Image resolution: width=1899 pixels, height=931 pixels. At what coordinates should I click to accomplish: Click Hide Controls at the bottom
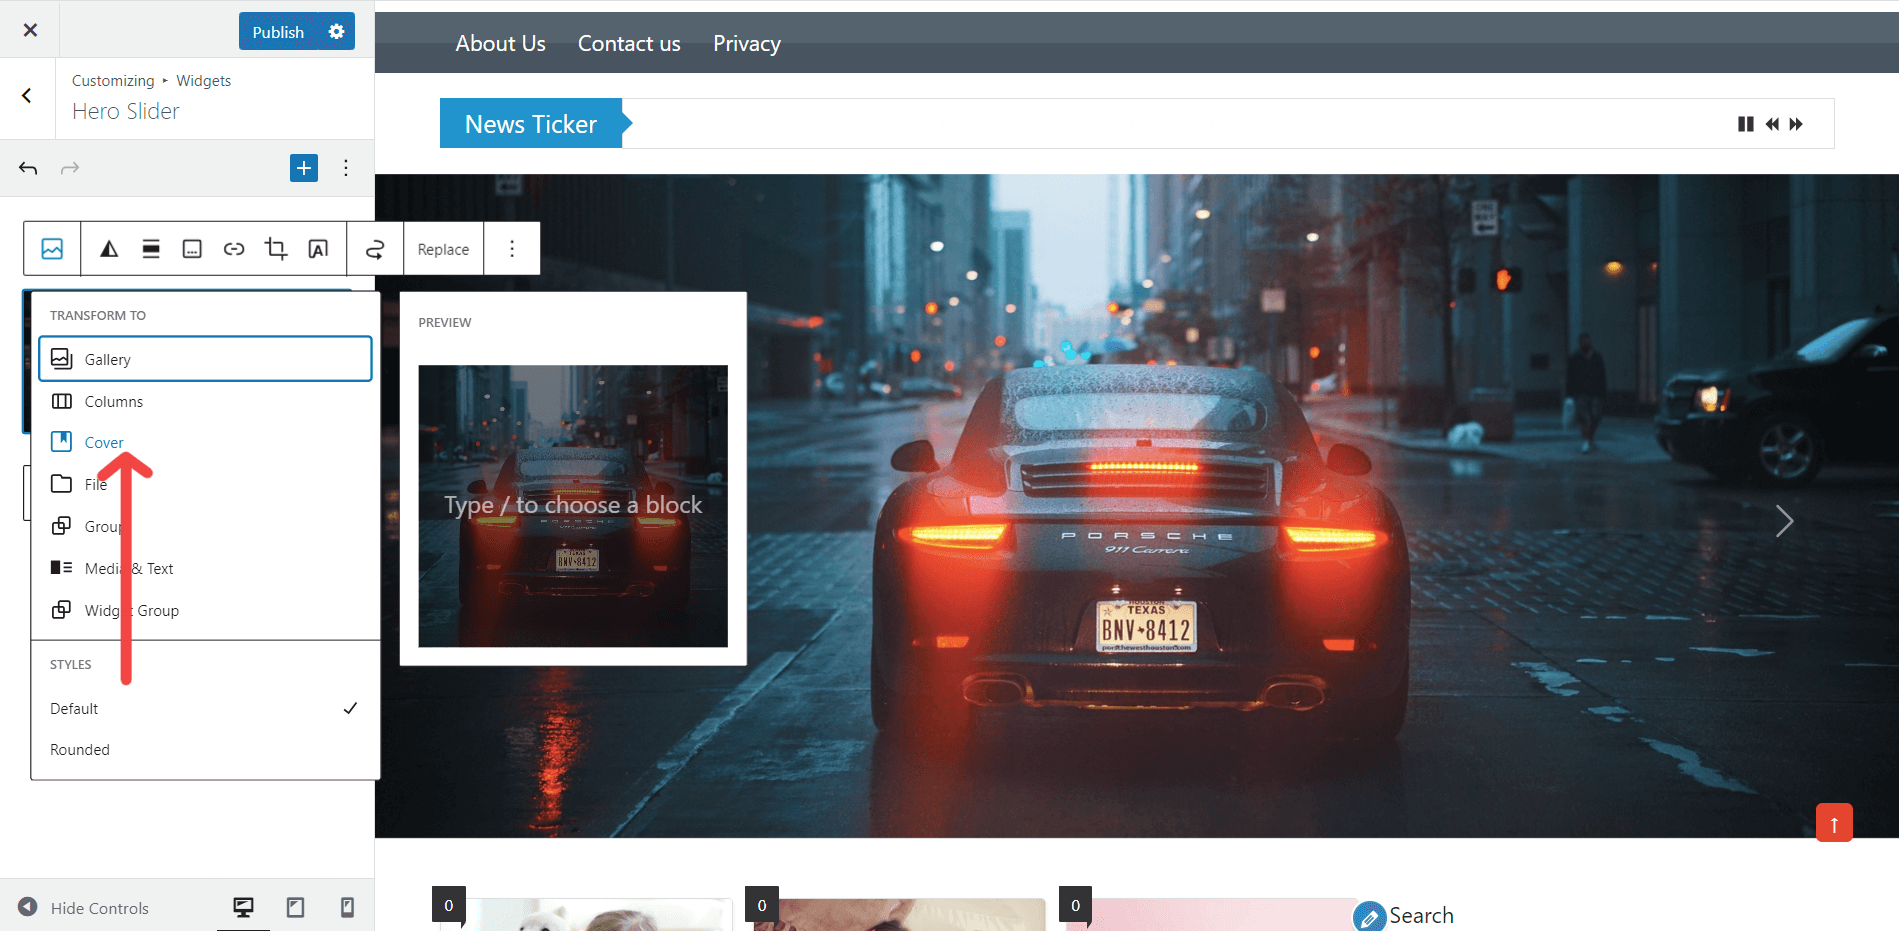click(84, 908)
